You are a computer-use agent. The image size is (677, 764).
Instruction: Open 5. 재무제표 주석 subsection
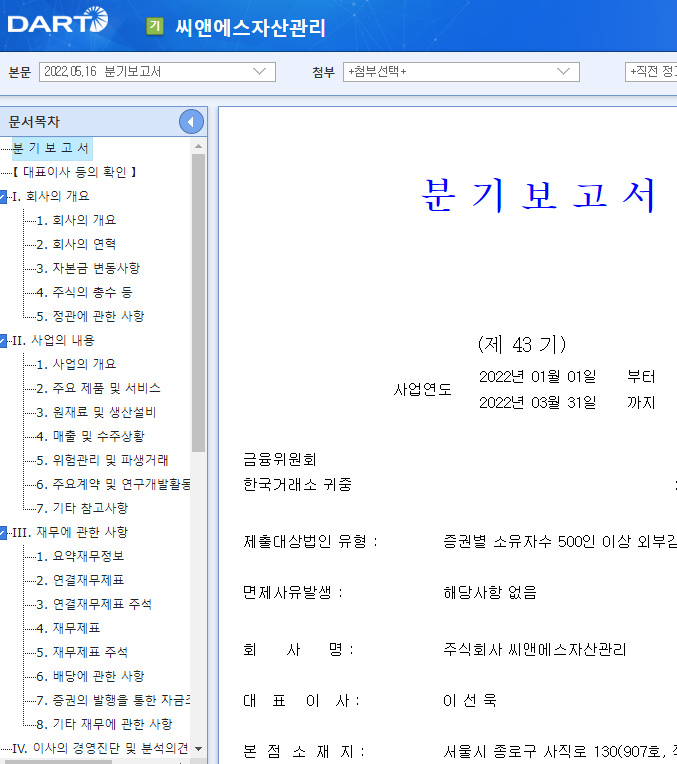coord(82,652)
